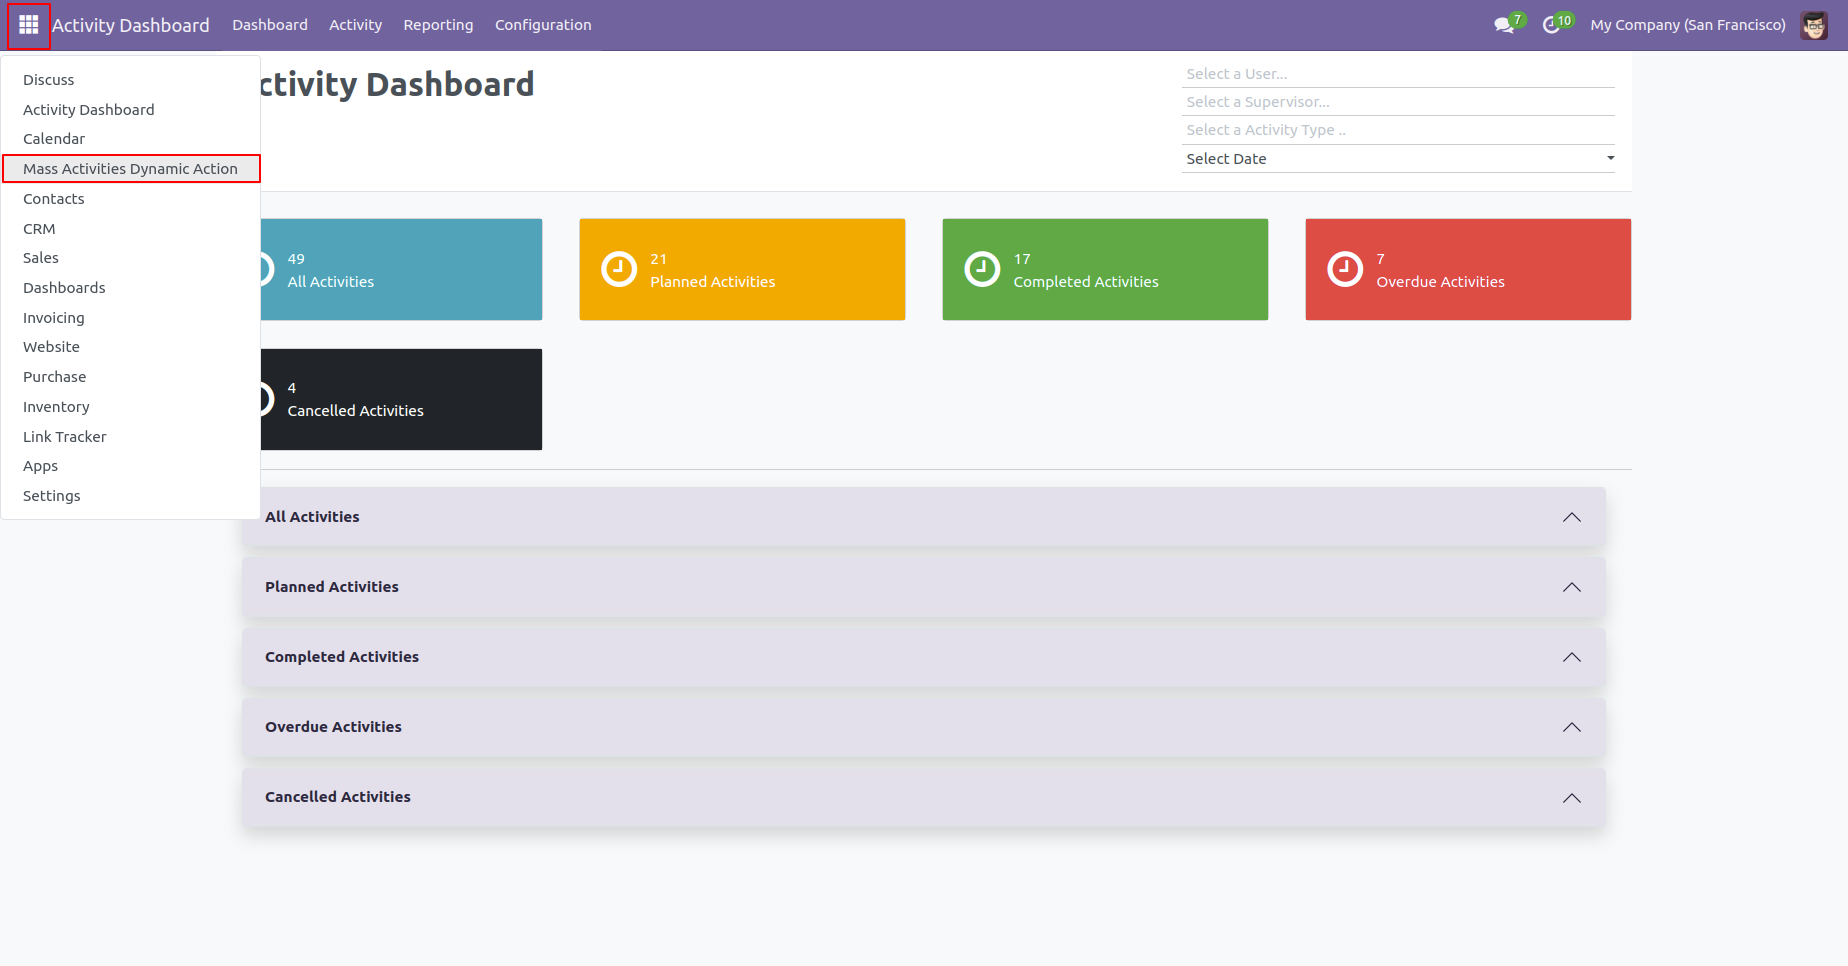Open Invoicing from the apps menu
1848x966 pixels.
coord(130,318)
